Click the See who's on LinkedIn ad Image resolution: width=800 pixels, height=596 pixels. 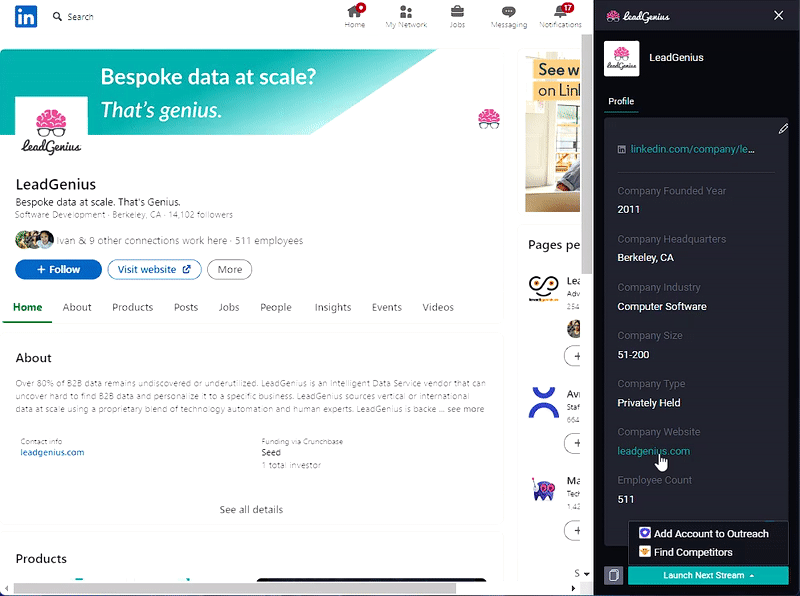553,132
